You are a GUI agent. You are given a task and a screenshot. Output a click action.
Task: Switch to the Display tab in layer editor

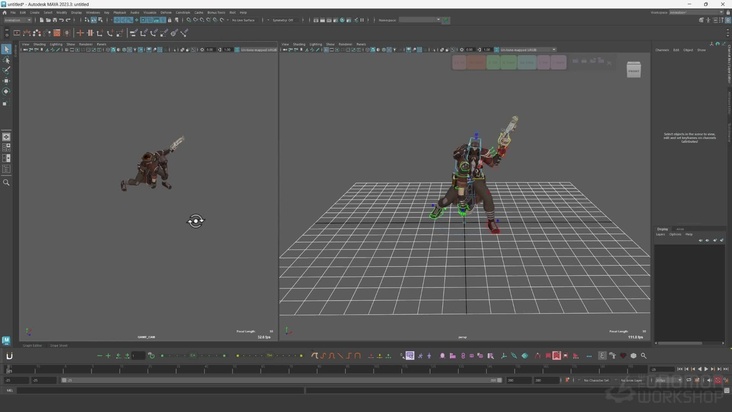click(x=662, y=229)
